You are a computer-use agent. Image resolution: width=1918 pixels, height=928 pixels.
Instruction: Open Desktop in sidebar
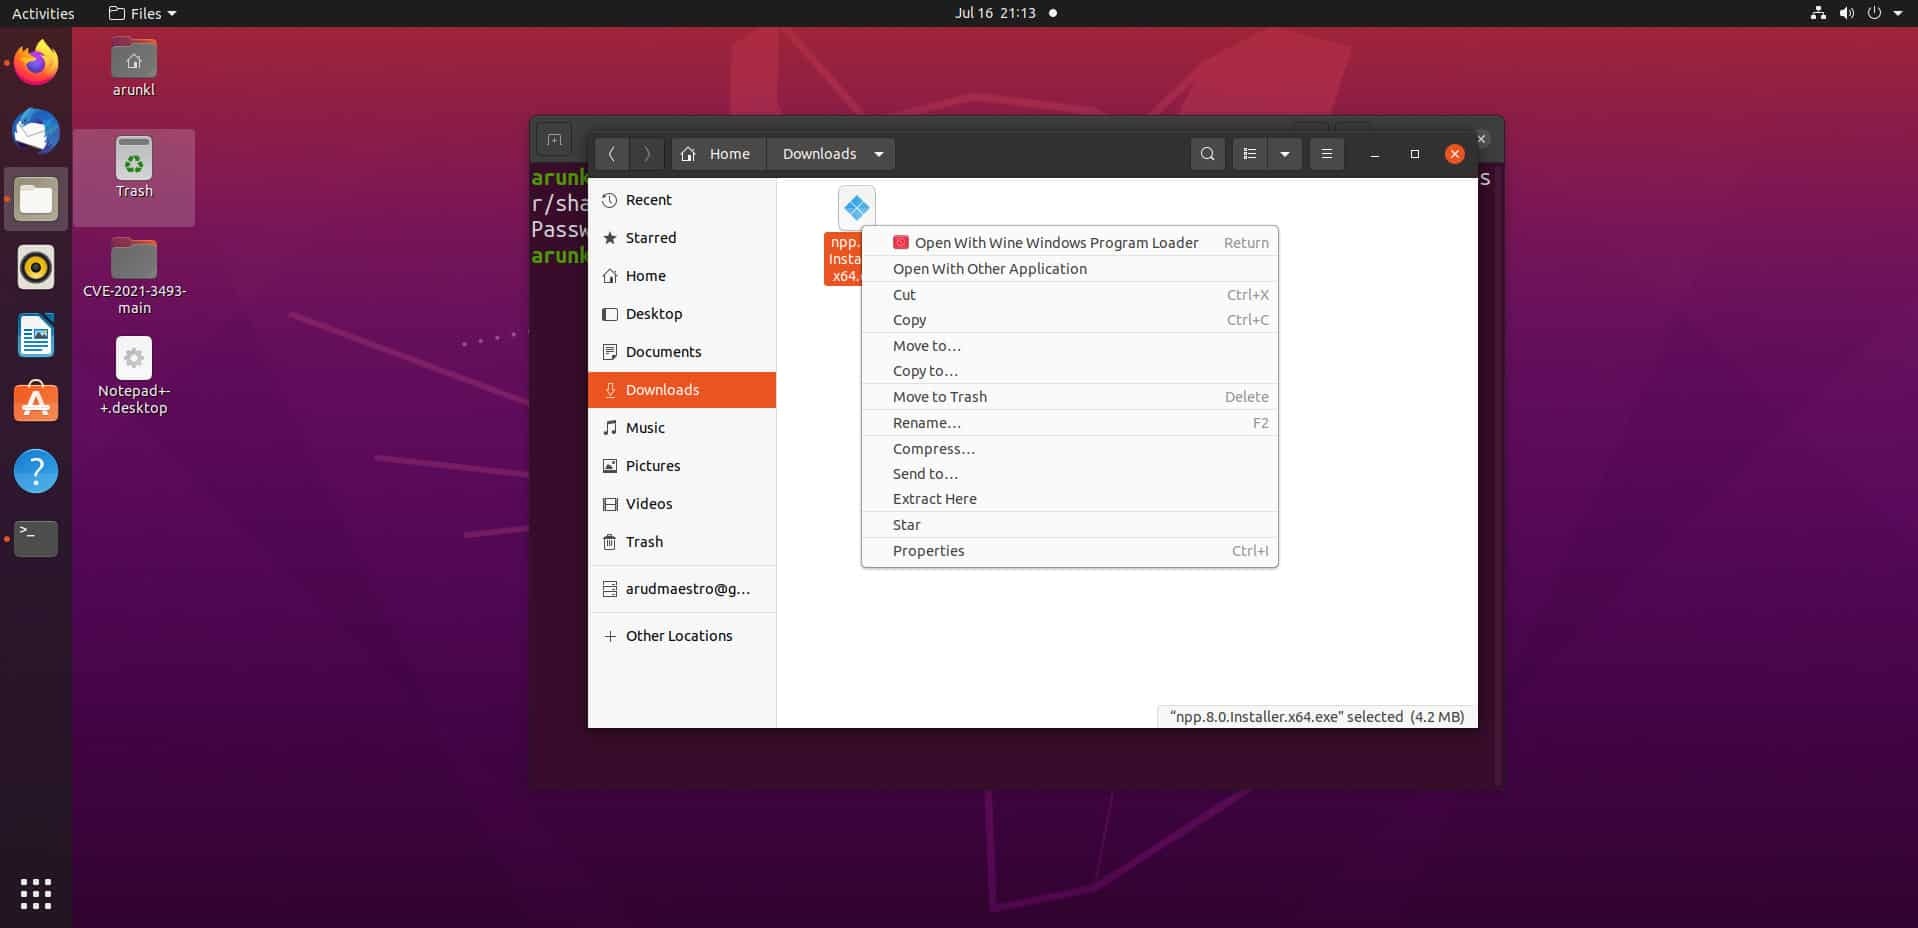pyautogui.click(x=682, y=314)
